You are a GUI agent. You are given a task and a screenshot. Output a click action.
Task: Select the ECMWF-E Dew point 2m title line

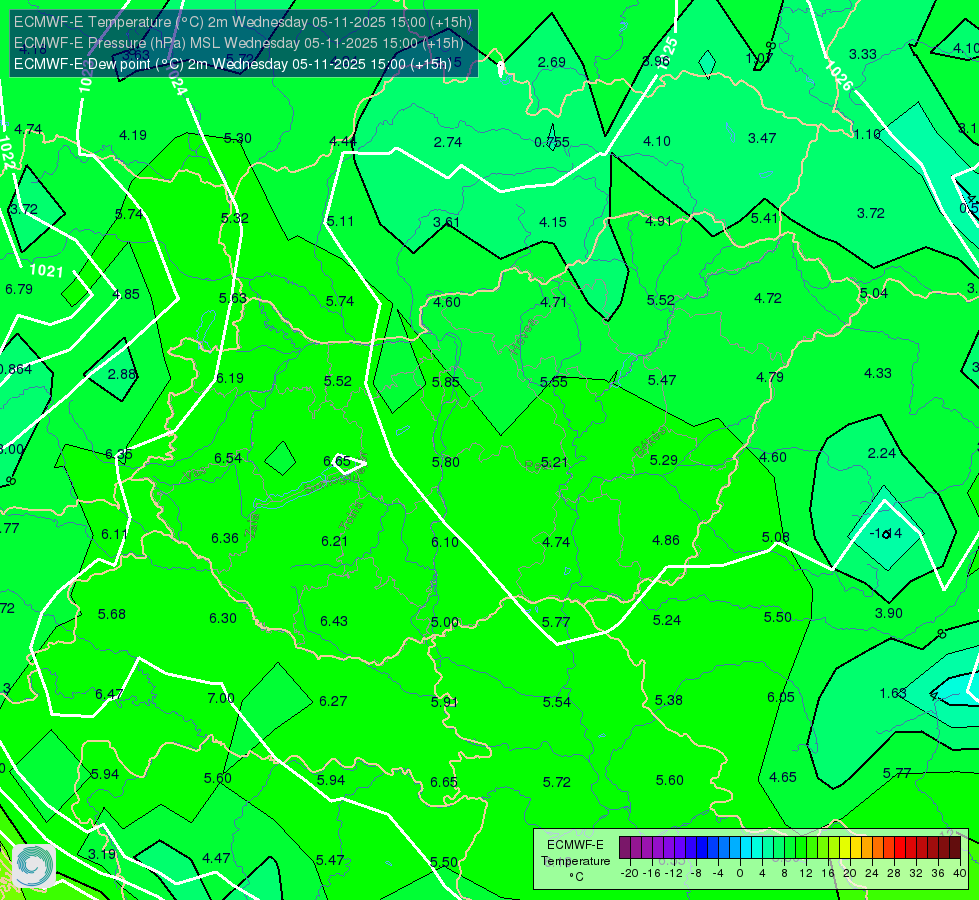[232, 64]
